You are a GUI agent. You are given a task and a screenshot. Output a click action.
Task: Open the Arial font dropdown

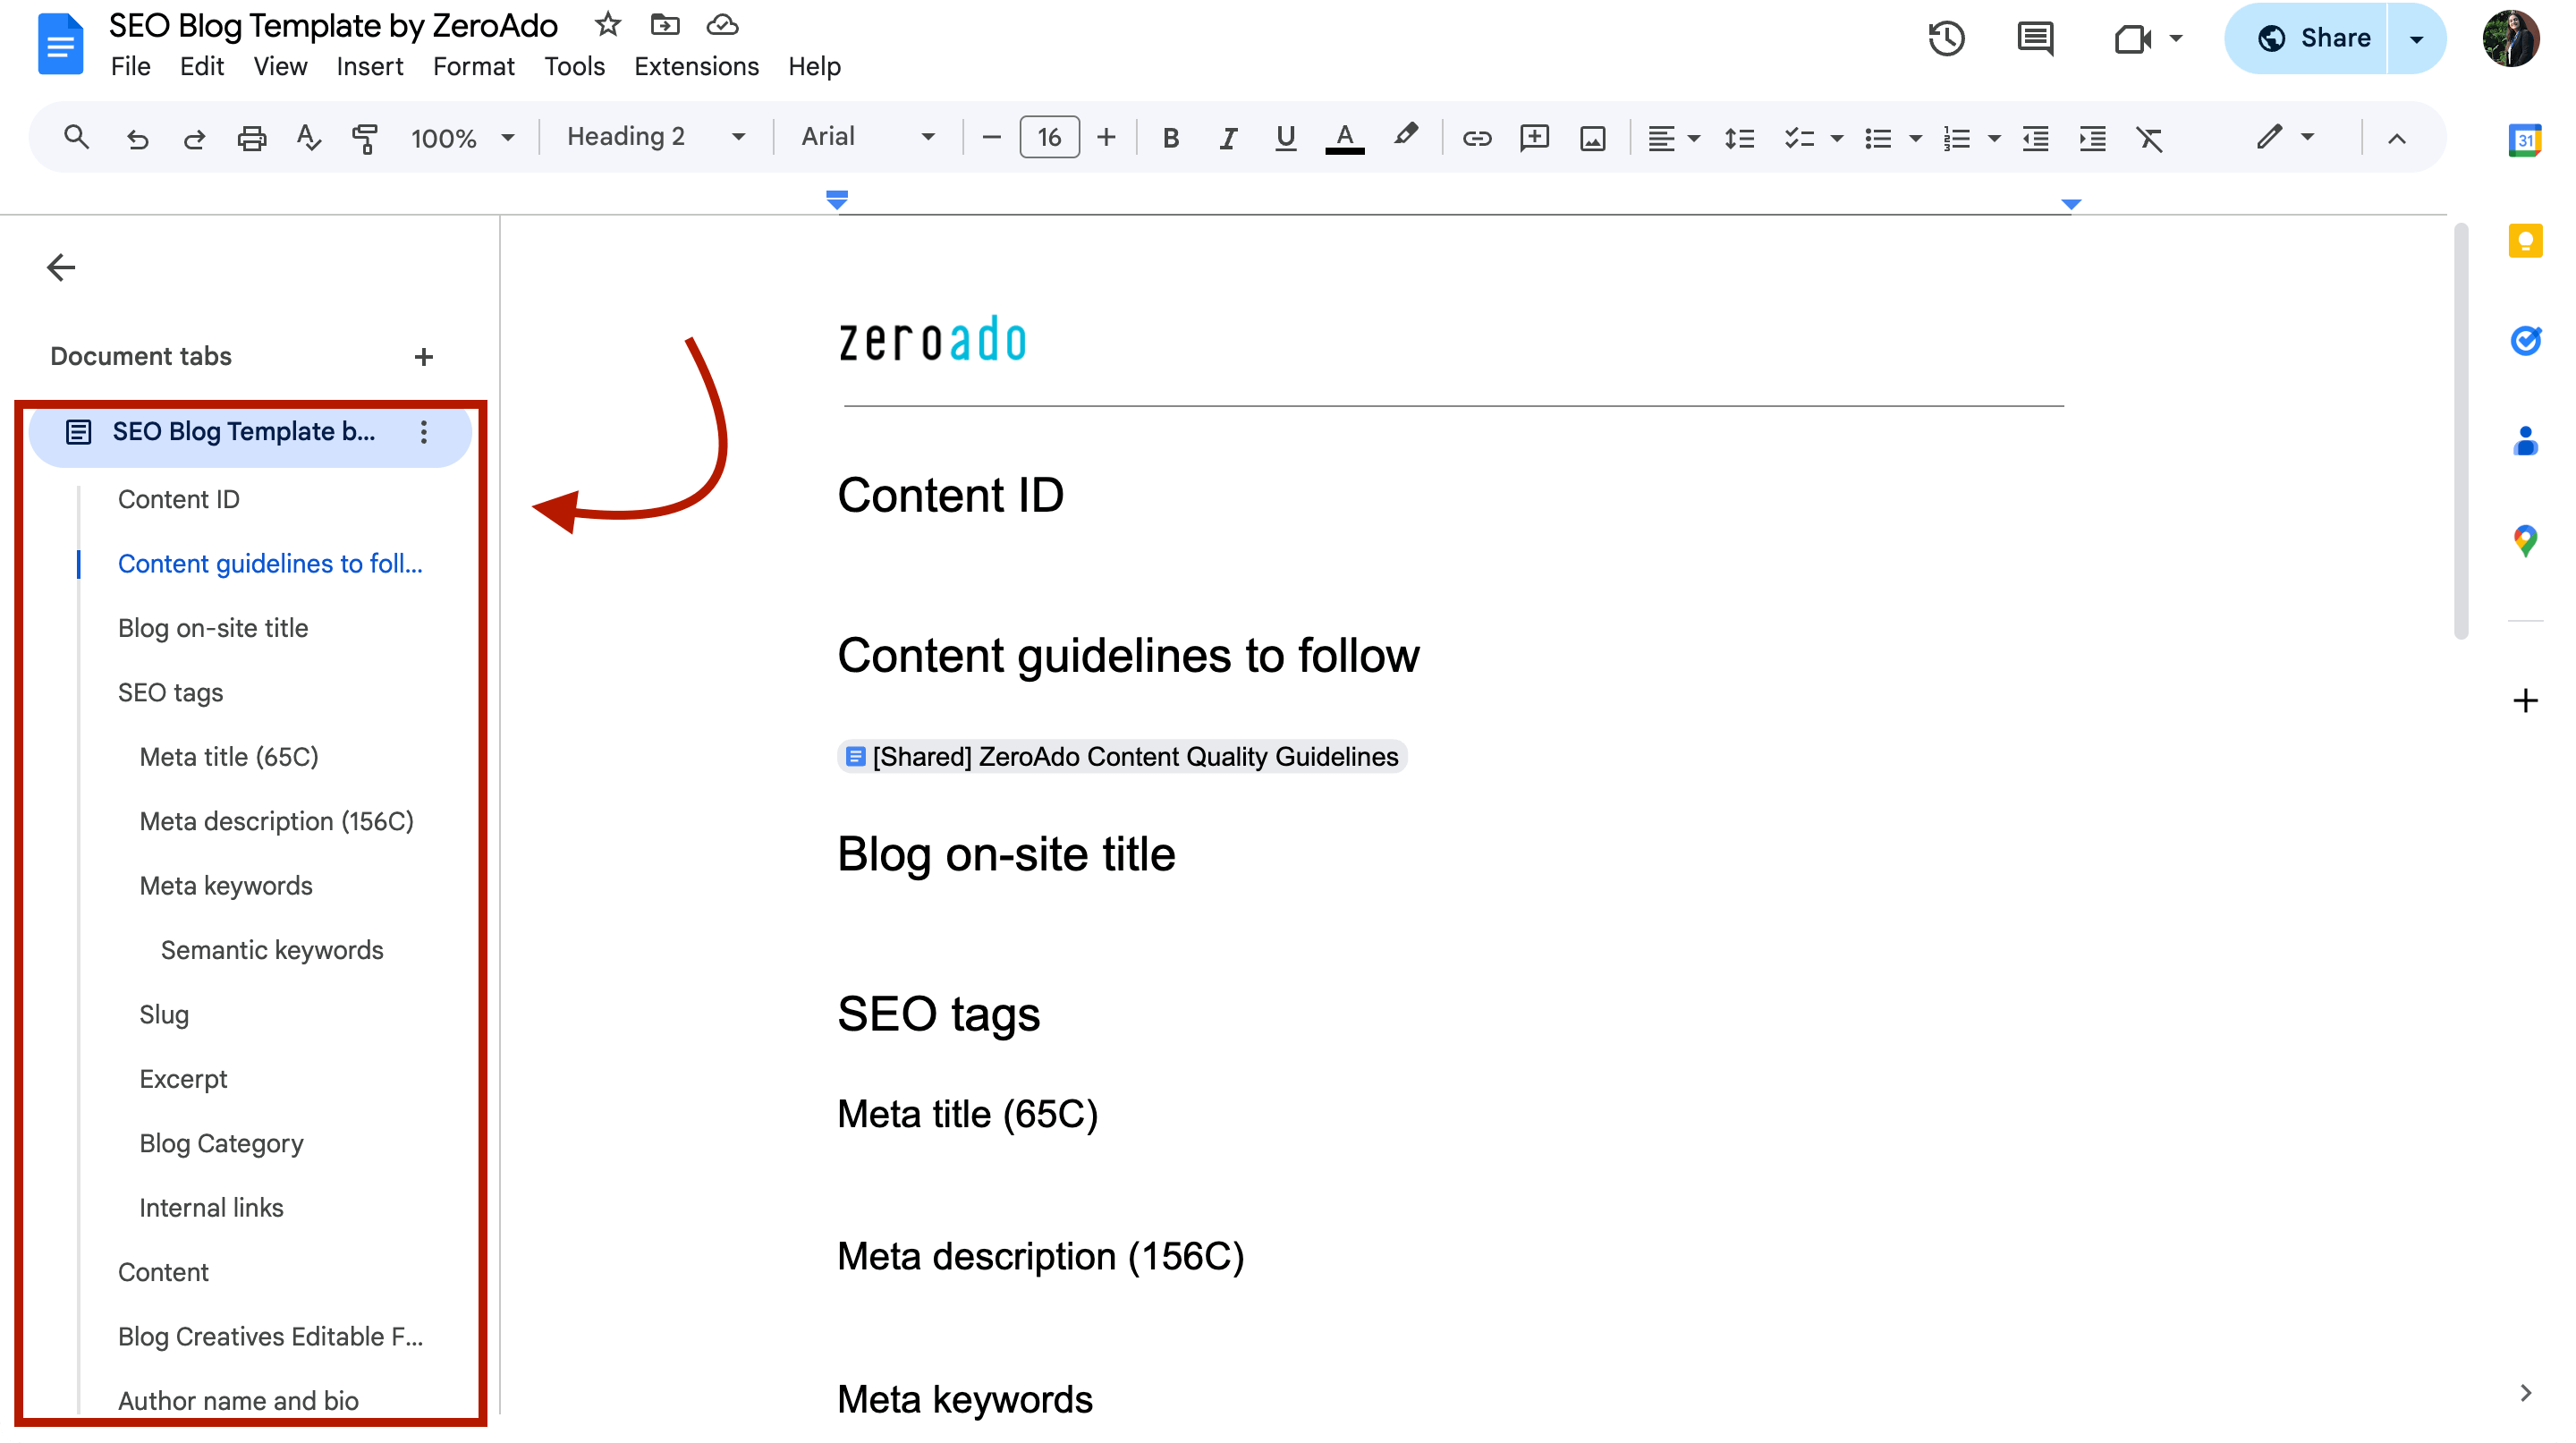[868, 137]
